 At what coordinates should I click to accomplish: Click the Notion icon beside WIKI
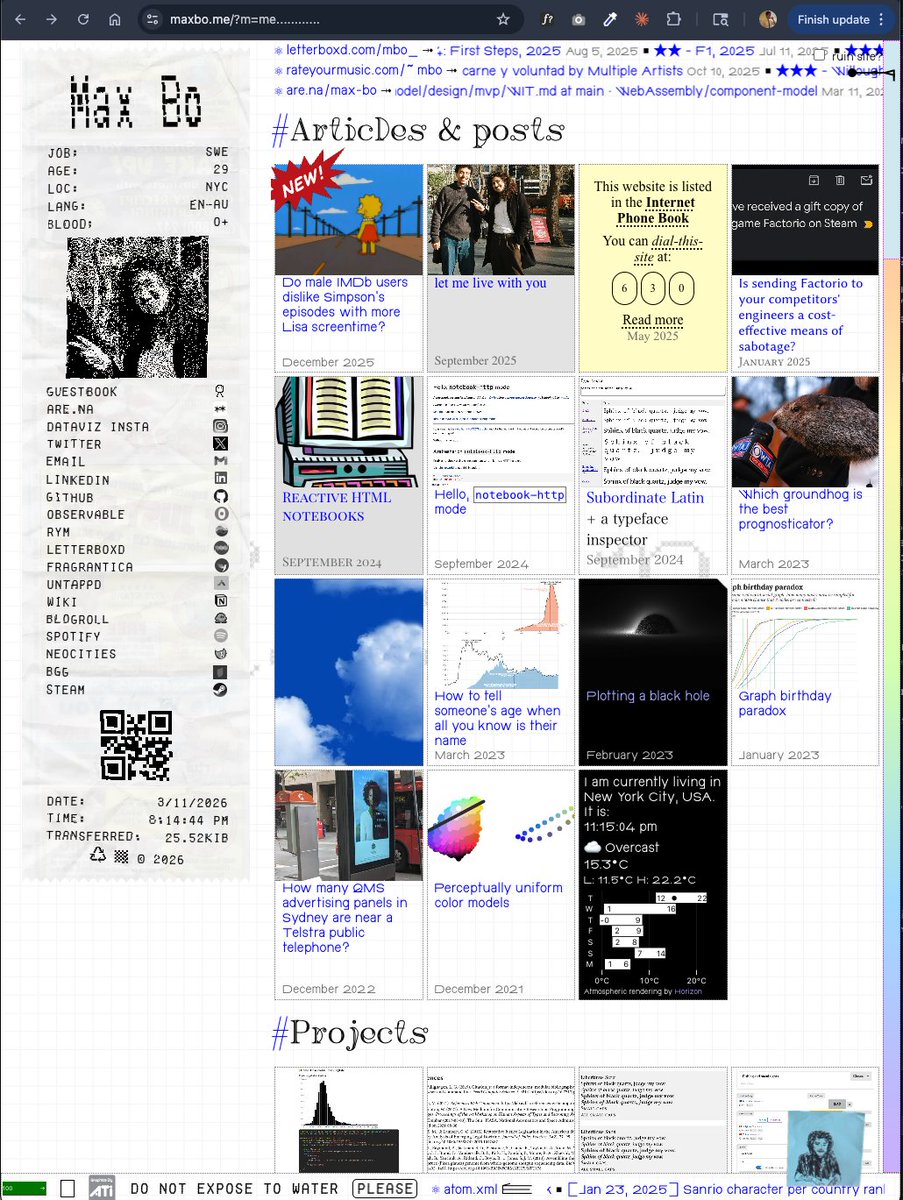pyautogui.click(x=220, y=601)
